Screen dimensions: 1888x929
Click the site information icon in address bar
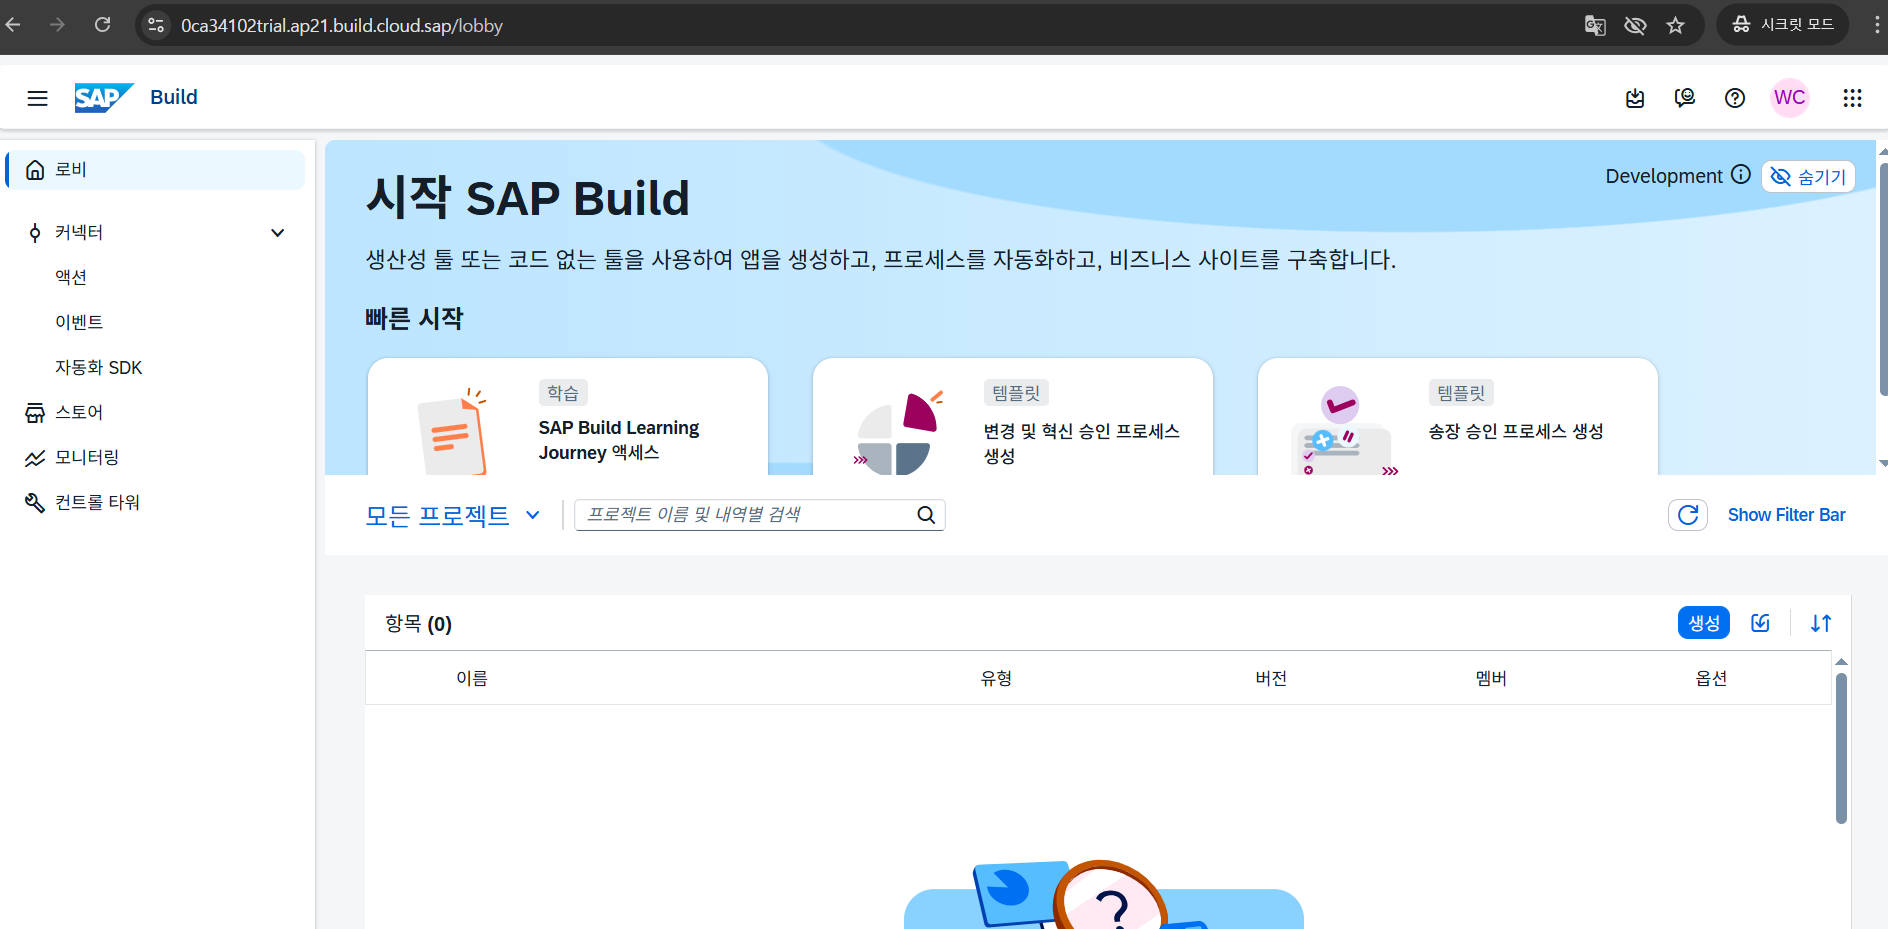156,25
